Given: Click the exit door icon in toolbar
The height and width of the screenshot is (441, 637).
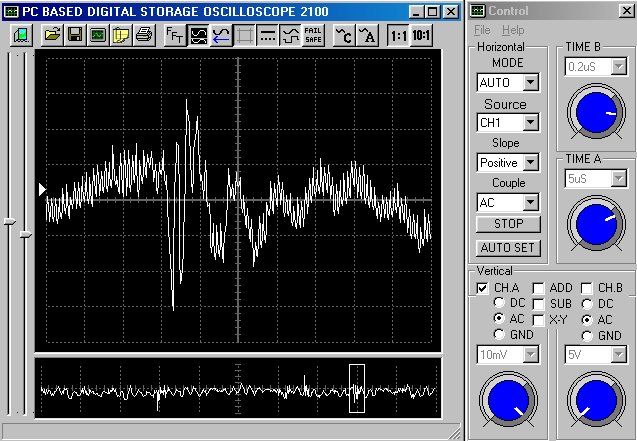Looking at the screenshot, I should coord(21,35).
